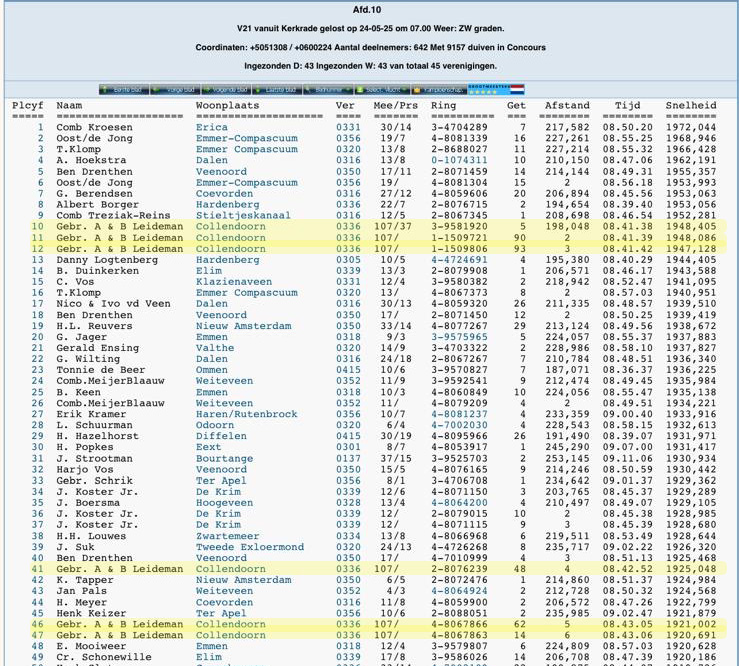Open Nieuw Amsterdam link in H.L. Reuvers row
This screenshot has width=739, height=666.
point(243,326)
